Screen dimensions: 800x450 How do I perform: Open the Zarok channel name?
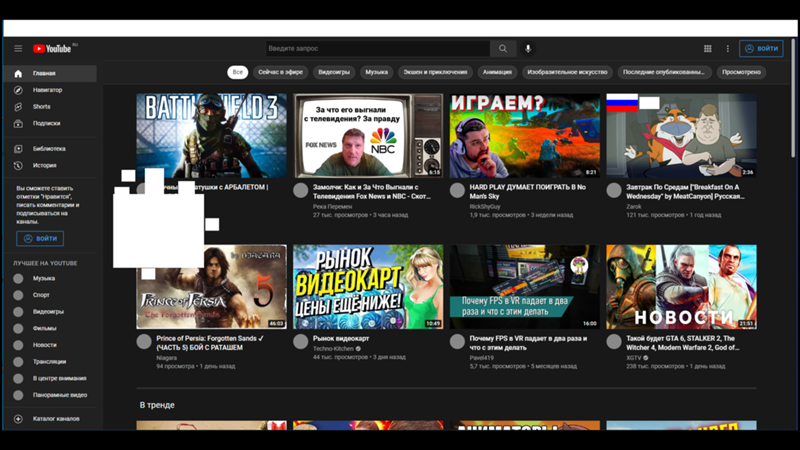point(634,207)
